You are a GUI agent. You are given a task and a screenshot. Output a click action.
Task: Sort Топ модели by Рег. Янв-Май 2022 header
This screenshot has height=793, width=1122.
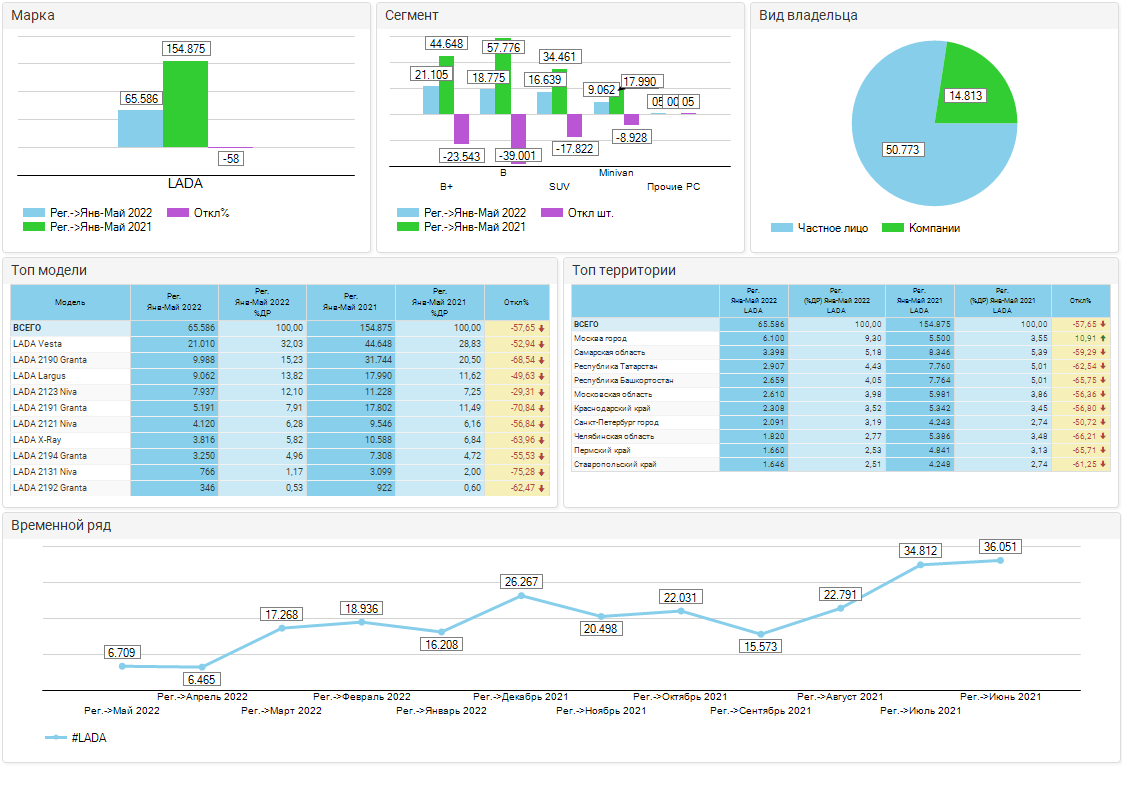174,302
